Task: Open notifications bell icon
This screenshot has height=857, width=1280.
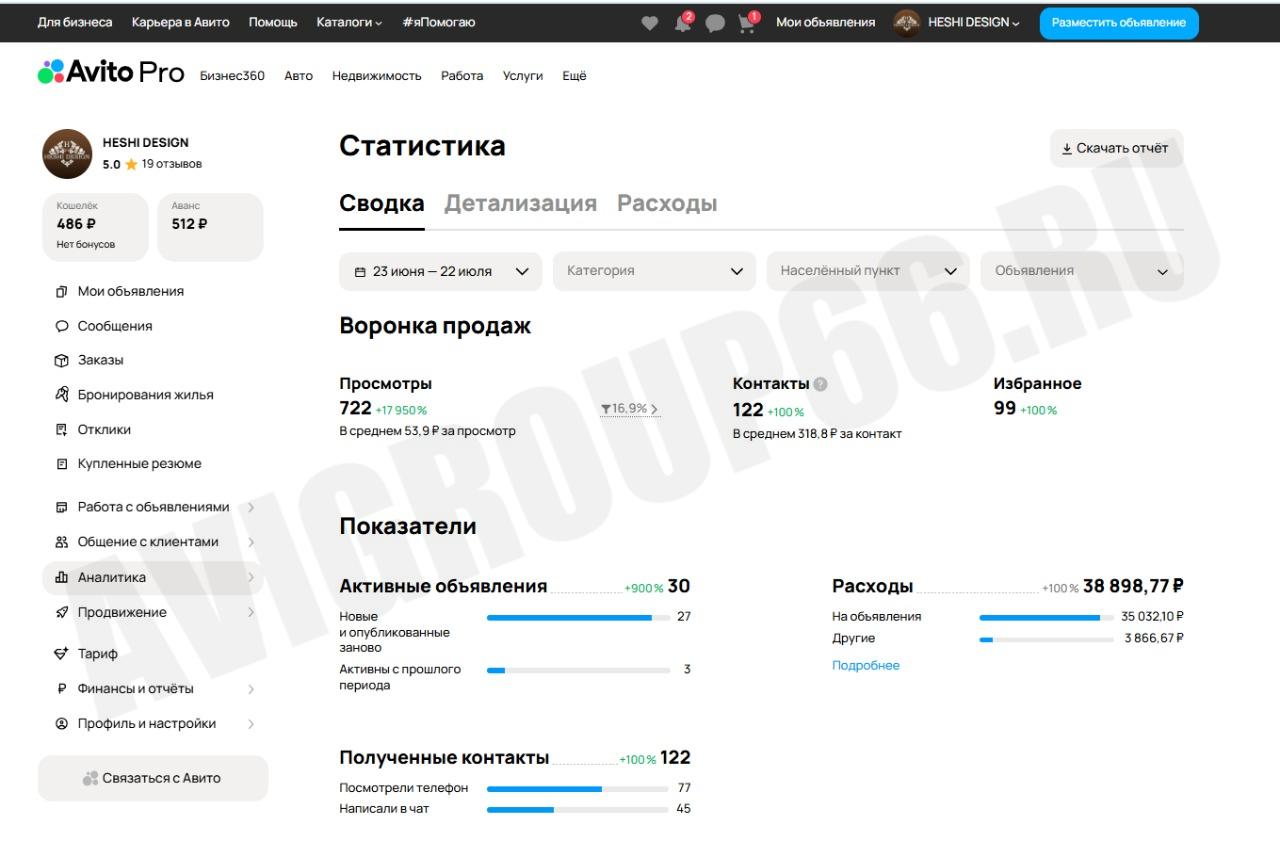Action: click(x=683, y=23)
